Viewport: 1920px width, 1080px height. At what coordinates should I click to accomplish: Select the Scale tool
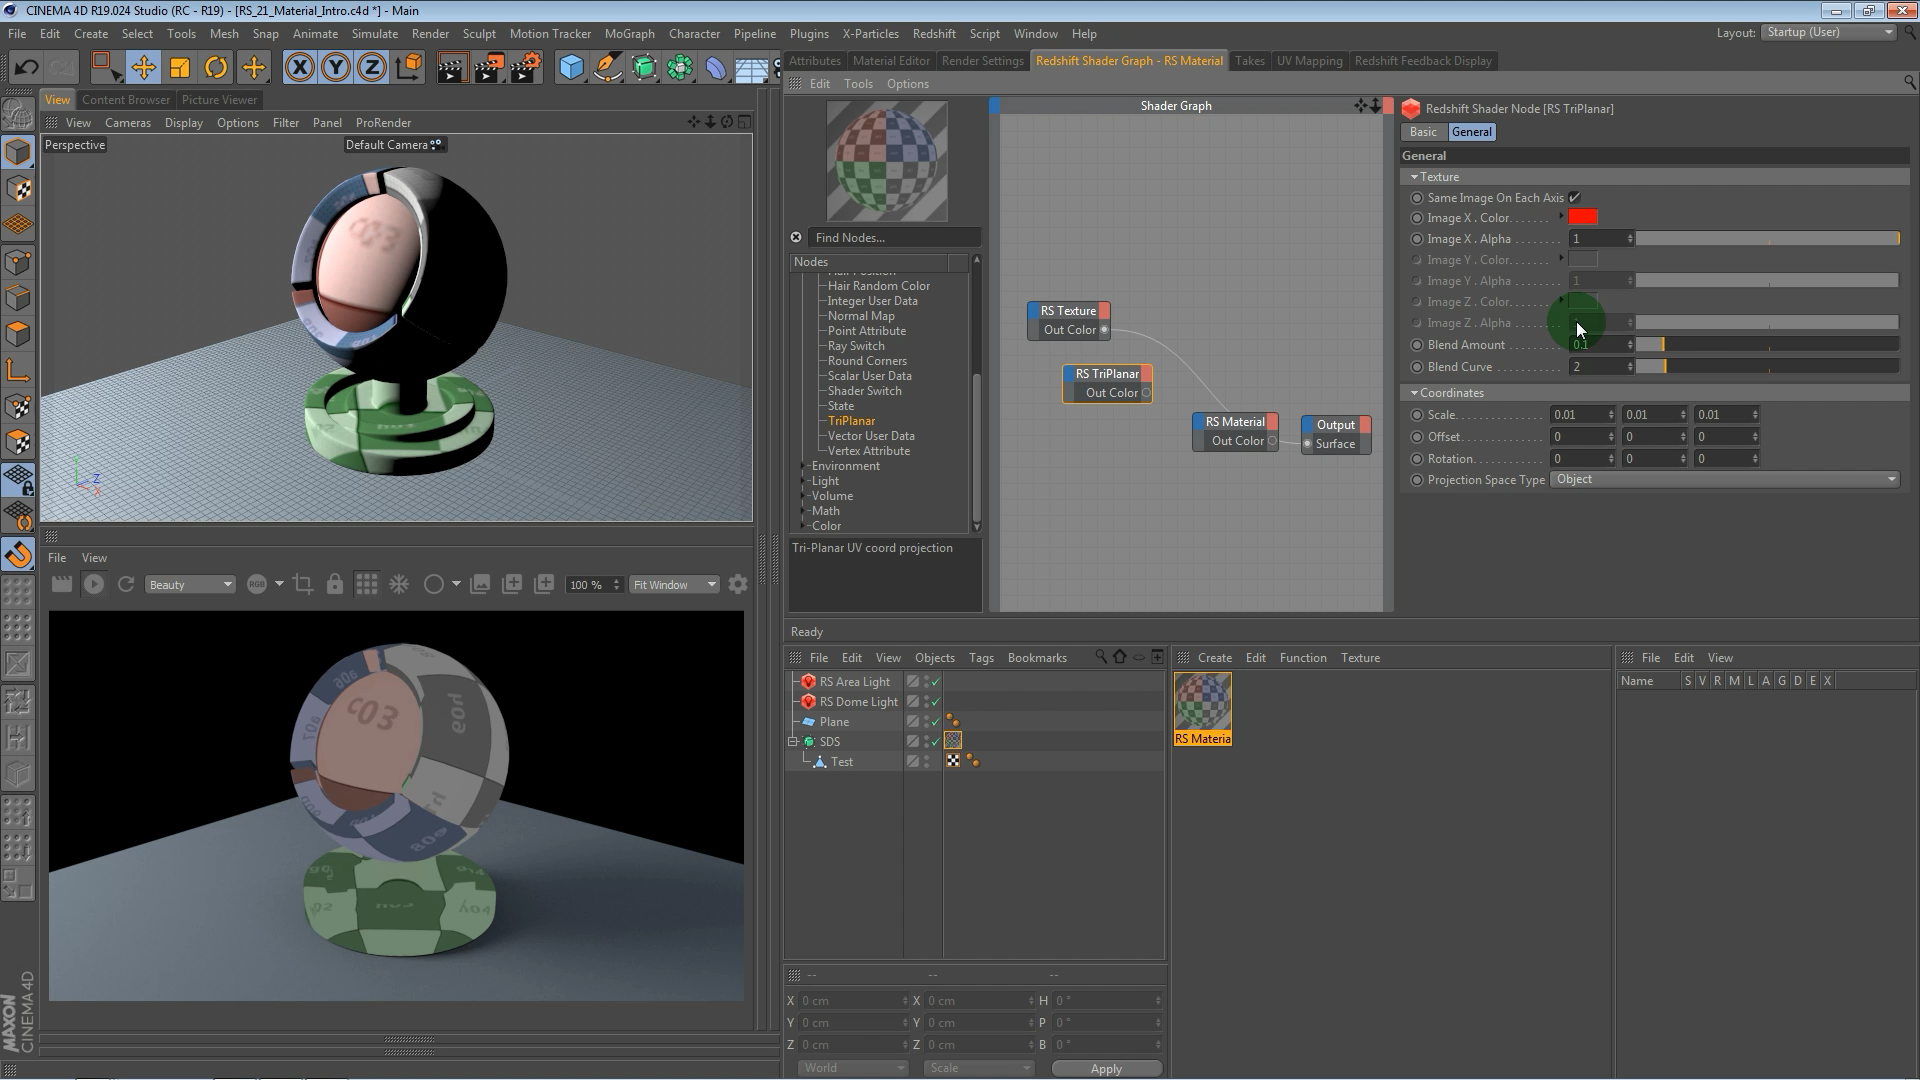[180, 68]
